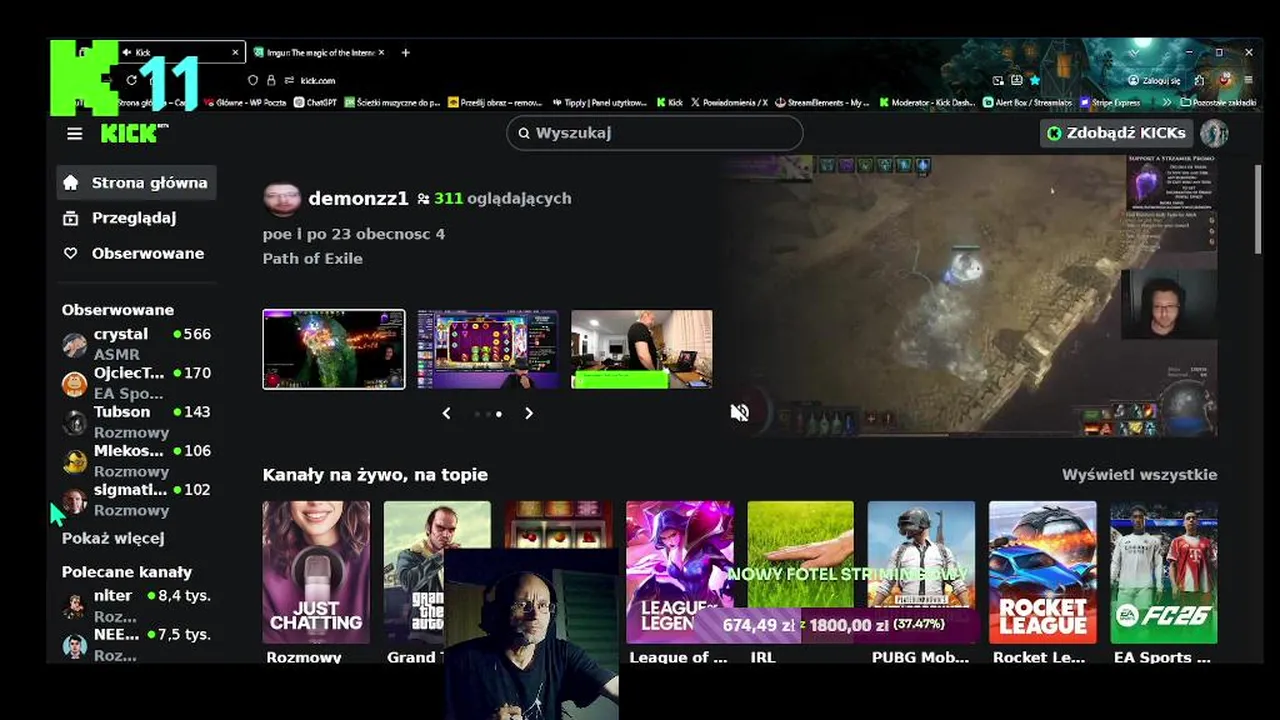Open the tab list dropdown arrow
Viewport: 1280px width, 720px height.
(x=1134, y=52)
